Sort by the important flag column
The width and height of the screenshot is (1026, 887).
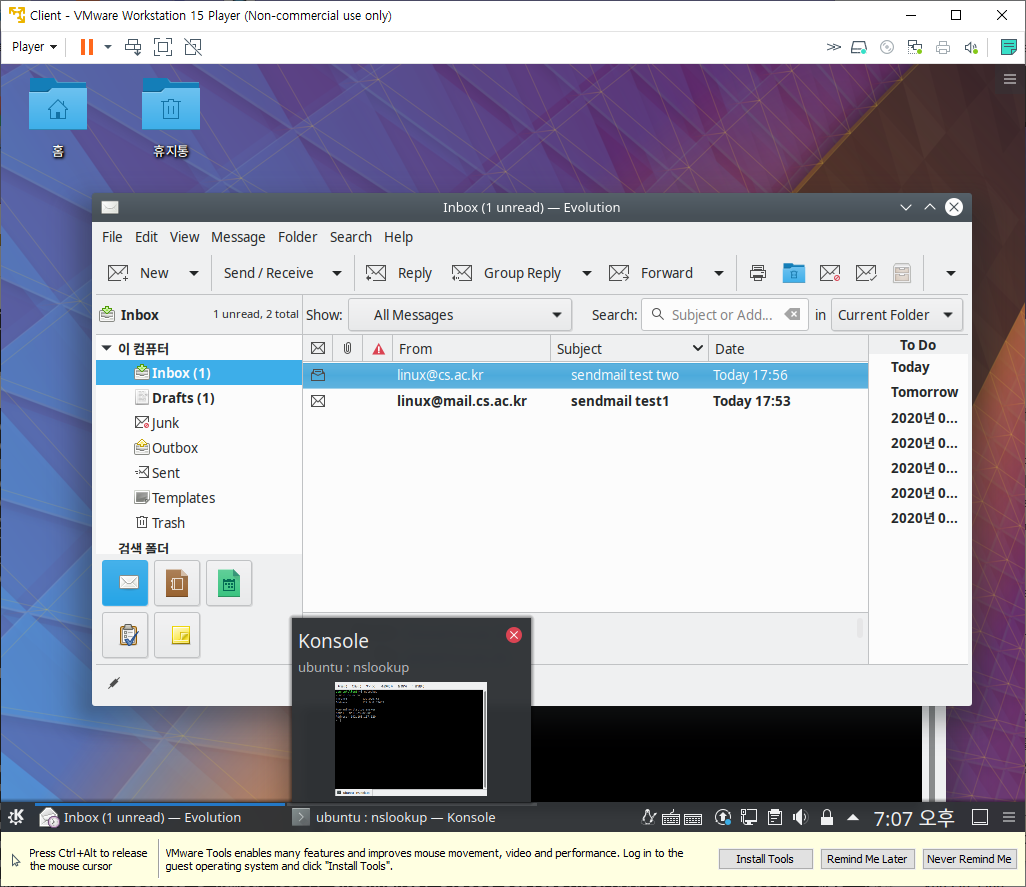coord(378,349)
